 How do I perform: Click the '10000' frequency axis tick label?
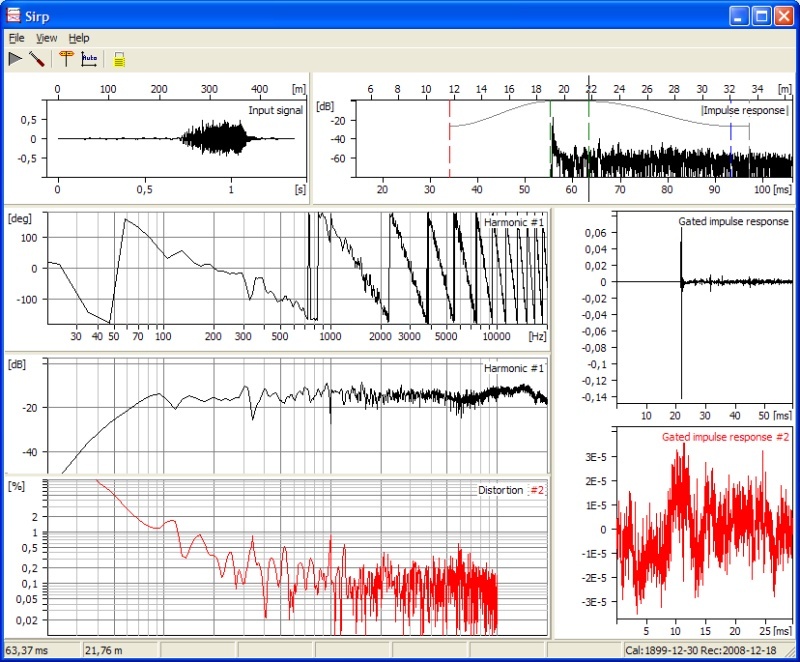point(496,336)
